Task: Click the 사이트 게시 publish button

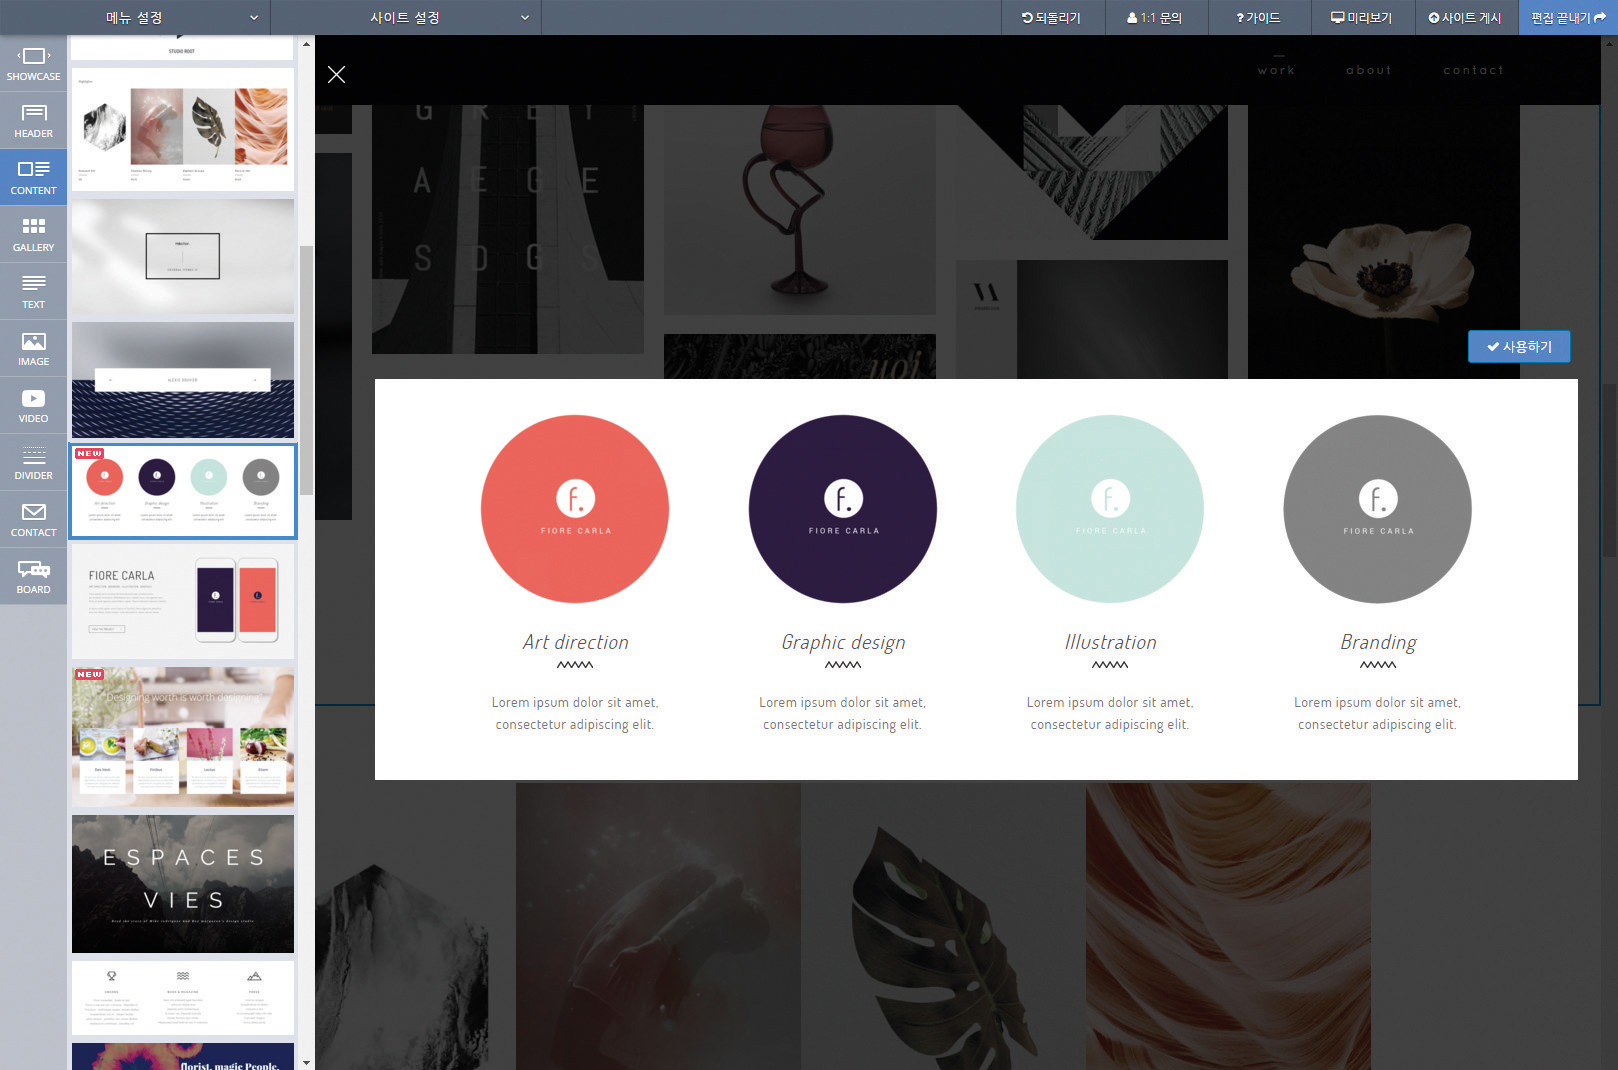Action: pos(1465,17)
